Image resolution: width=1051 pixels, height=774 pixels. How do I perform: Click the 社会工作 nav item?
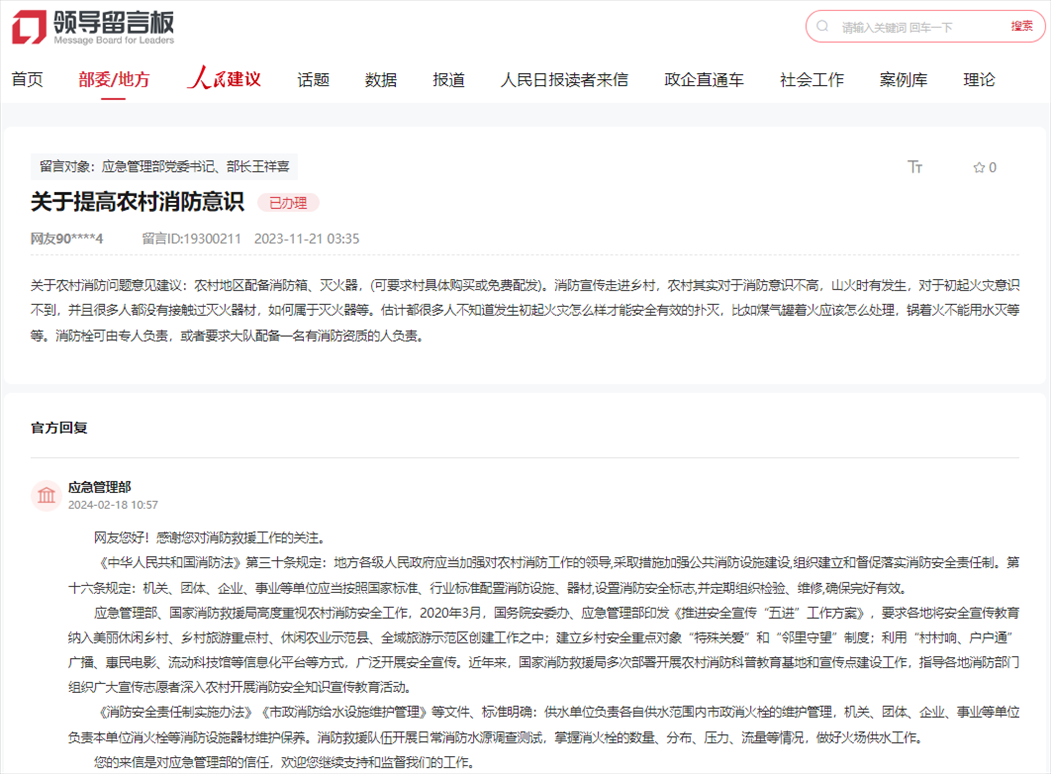coord(810,79)
